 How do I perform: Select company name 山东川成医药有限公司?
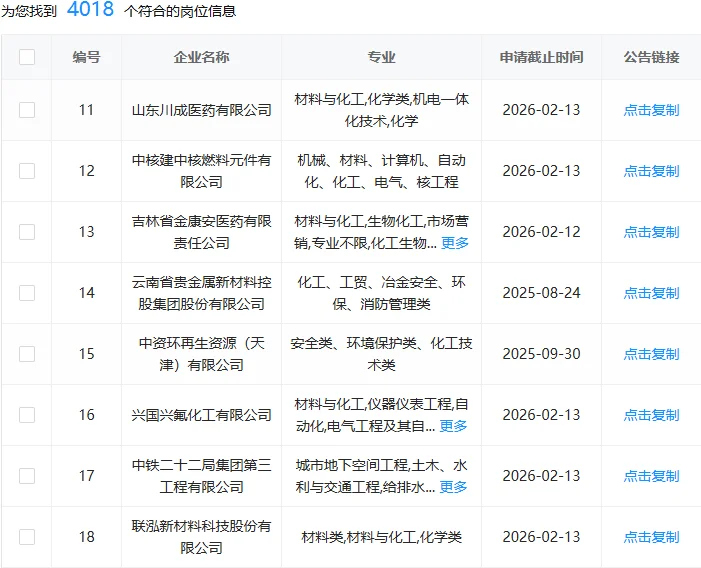tap(201, 110)
